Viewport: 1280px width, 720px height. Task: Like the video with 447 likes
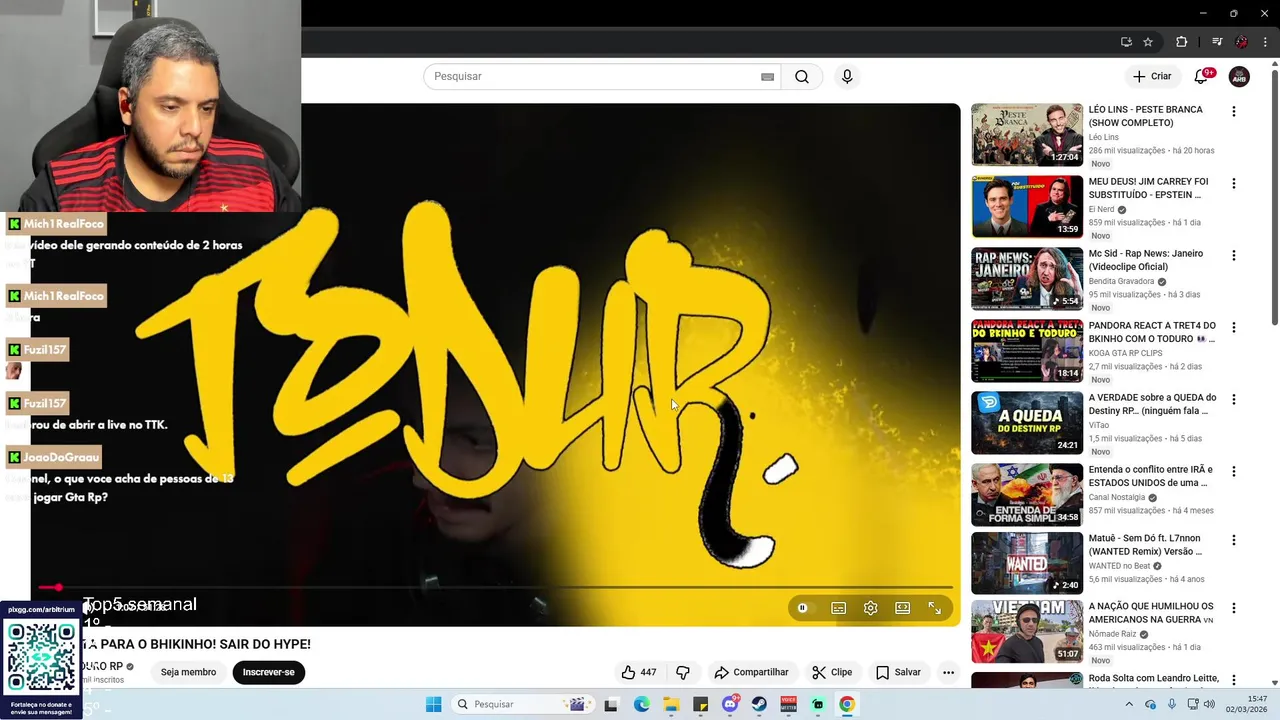pyautogui.click(x=638, y=672)
